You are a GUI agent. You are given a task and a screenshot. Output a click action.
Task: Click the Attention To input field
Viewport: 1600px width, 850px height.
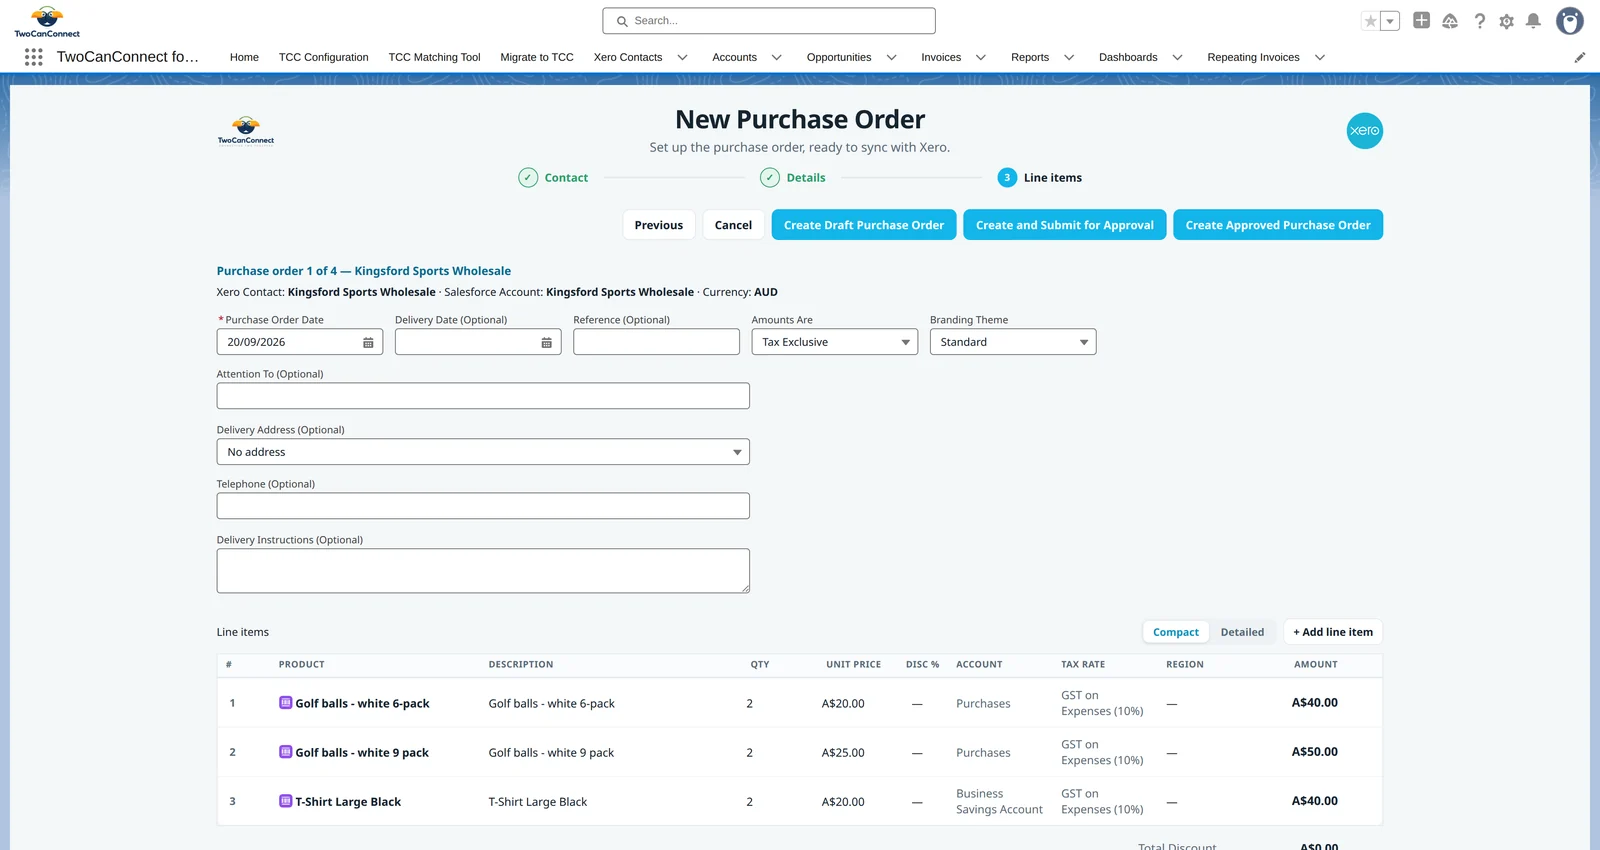click(483, 396)
